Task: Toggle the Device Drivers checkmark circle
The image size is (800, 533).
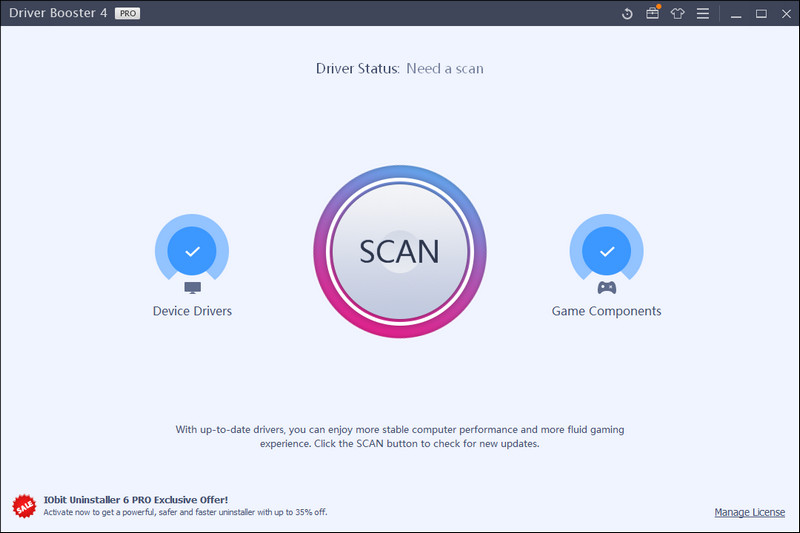Action: (192, 251)
